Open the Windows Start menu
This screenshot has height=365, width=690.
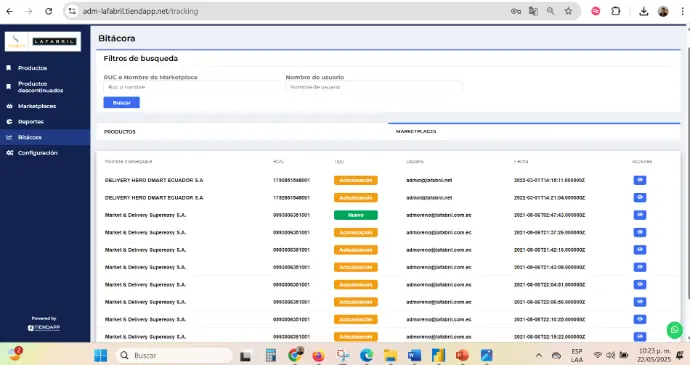point(100,355)
